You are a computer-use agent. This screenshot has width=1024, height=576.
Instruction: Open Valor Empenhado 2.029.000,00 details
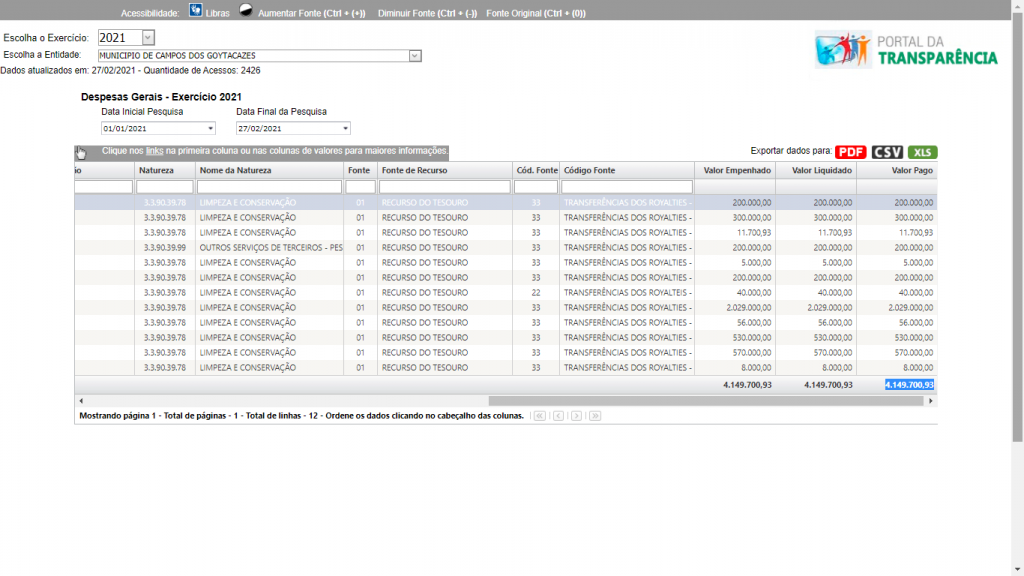748,308
